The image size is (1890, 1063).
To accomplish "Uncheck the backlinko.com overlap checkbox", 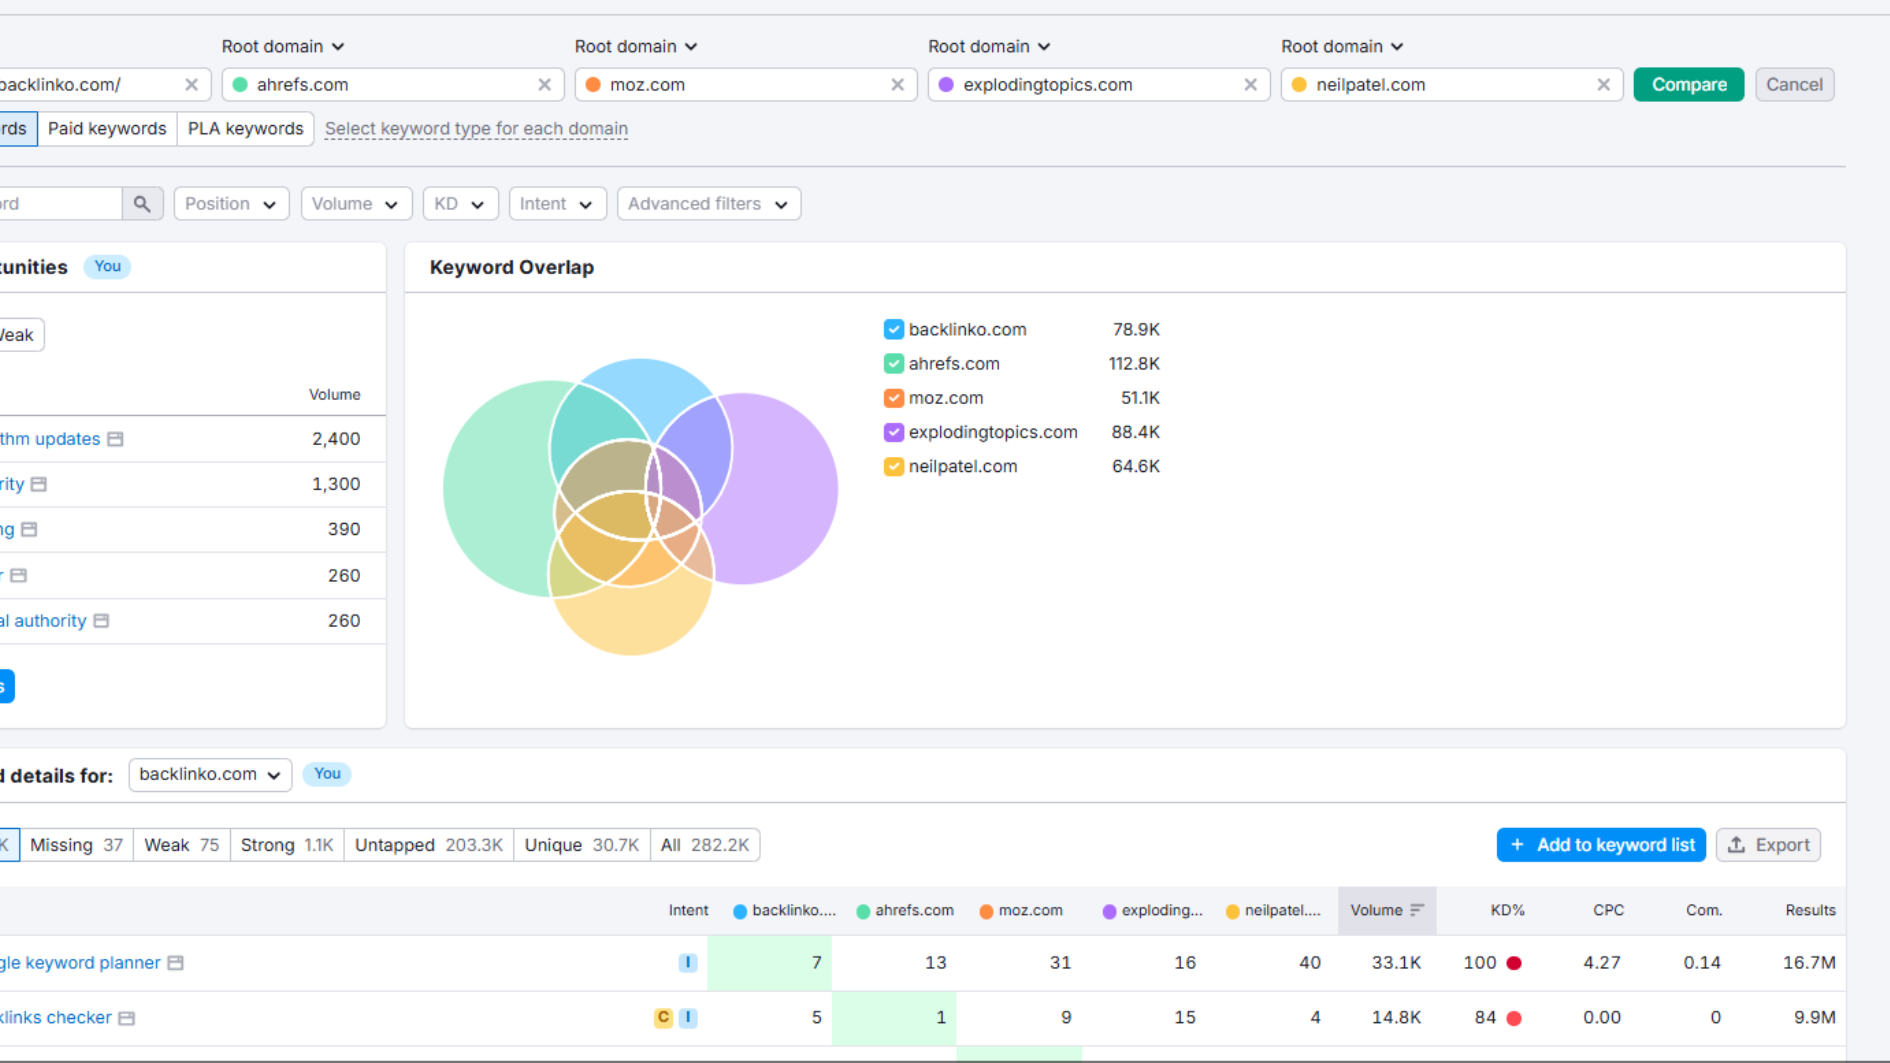I will pos(893,330).
